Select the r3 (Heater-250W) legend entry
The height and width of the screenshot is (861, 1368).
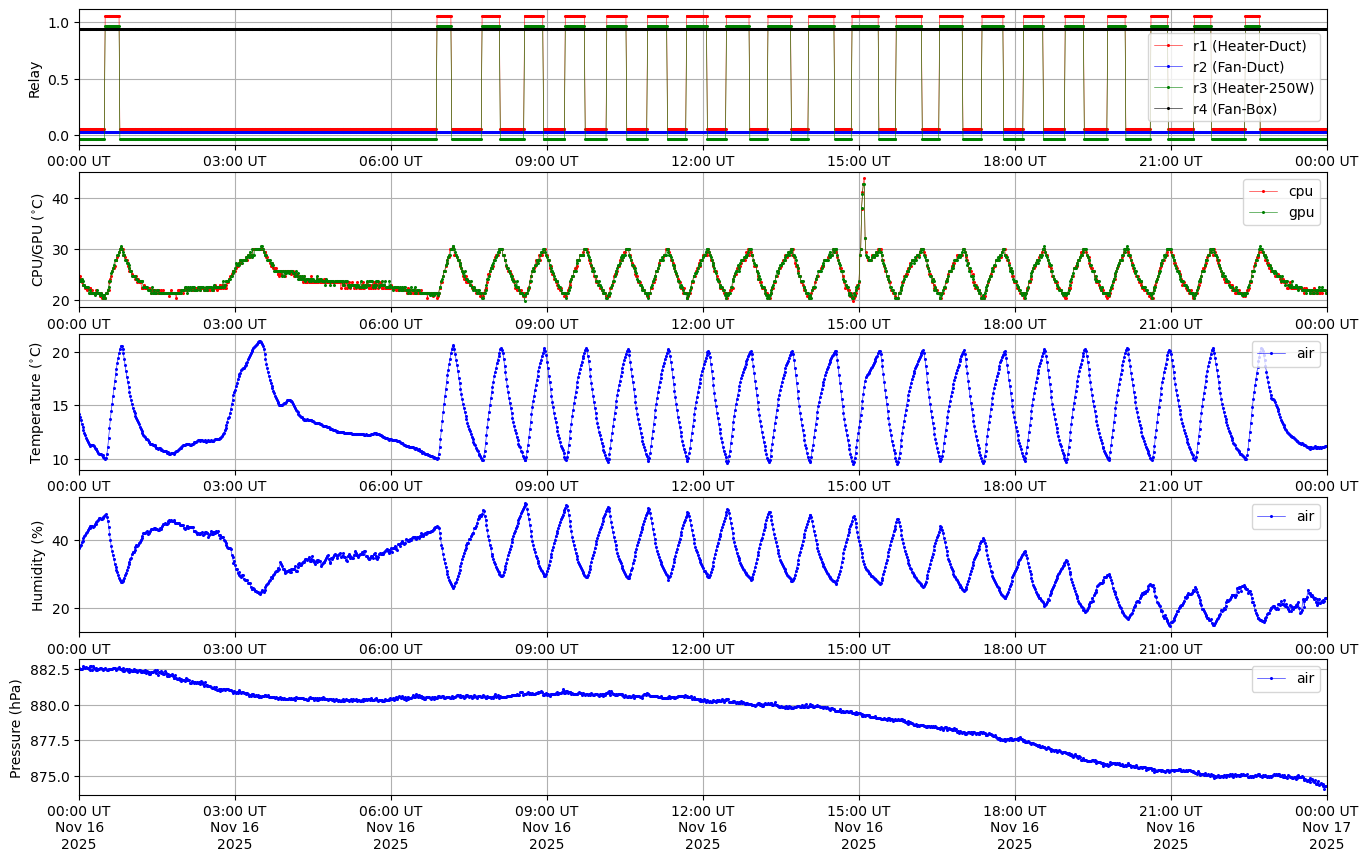(1253, 87)
